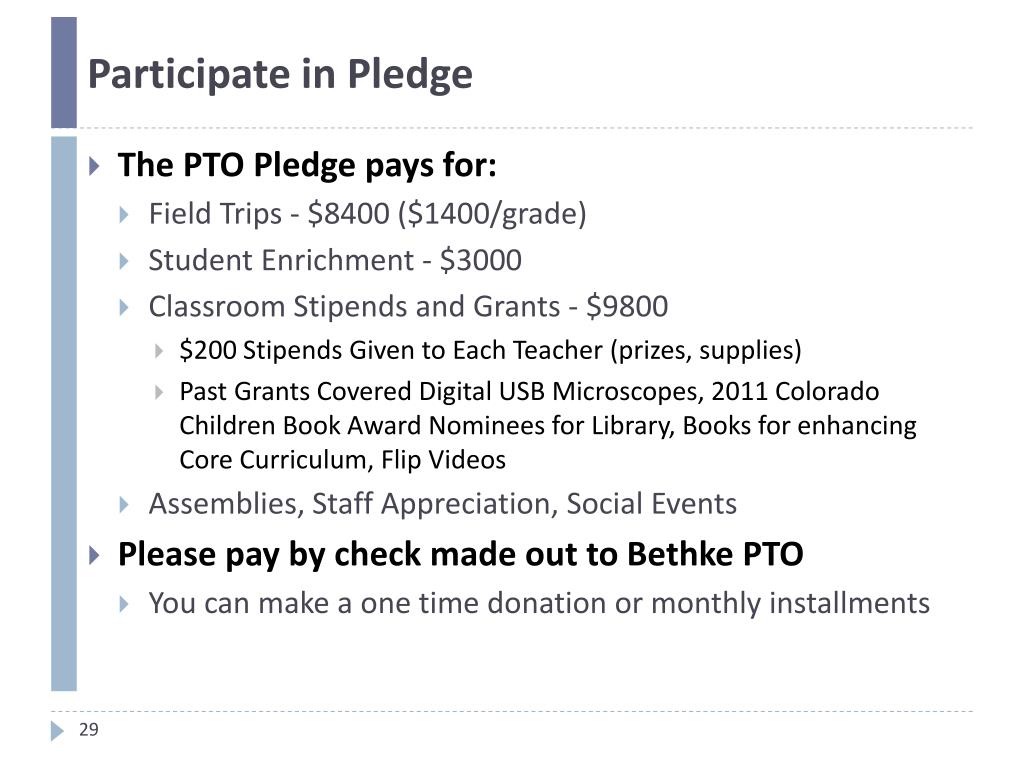Click 'Assemblies, Staff Appreciation, Social Events' text
Image resolution: width=1024 pixels, height=768 pixels.
pyautogui.click(x=443, y=504)
